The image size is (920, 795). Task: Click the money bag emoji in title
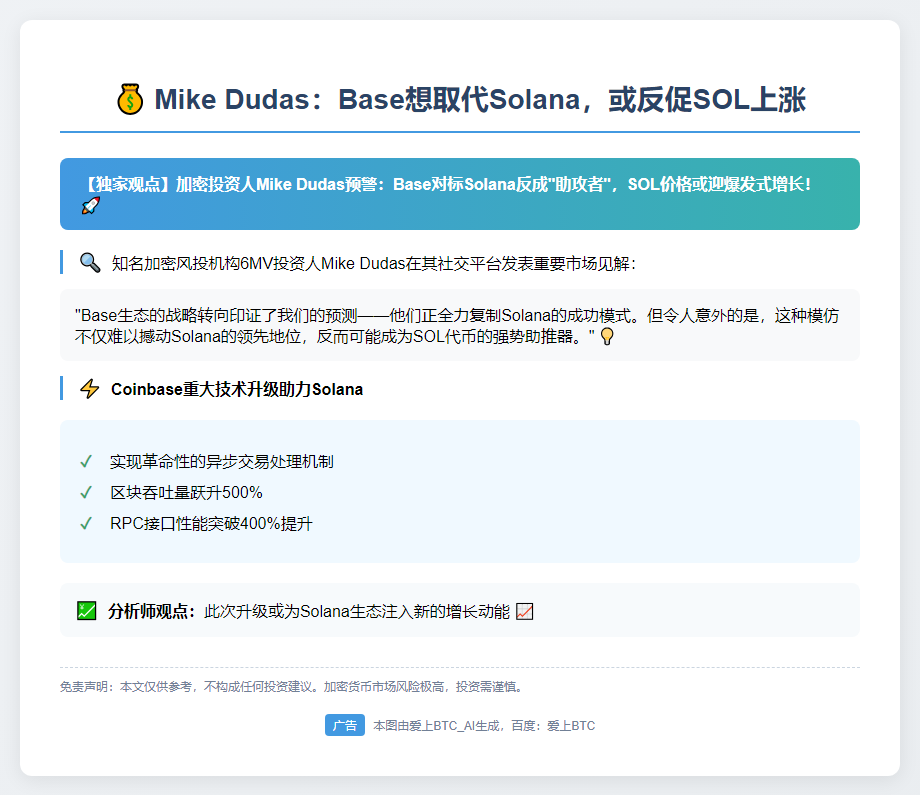[130, 99]
